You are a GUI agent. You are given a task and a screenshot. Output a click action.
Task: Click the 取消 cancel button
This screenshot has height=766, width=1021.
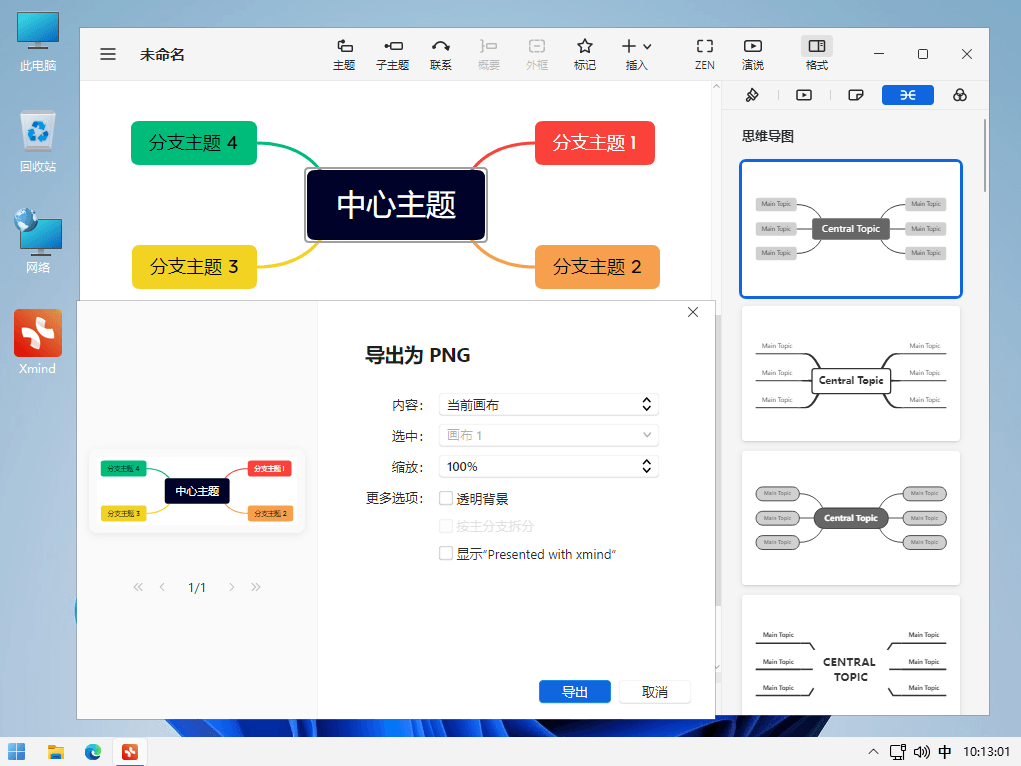coord(654,692)
